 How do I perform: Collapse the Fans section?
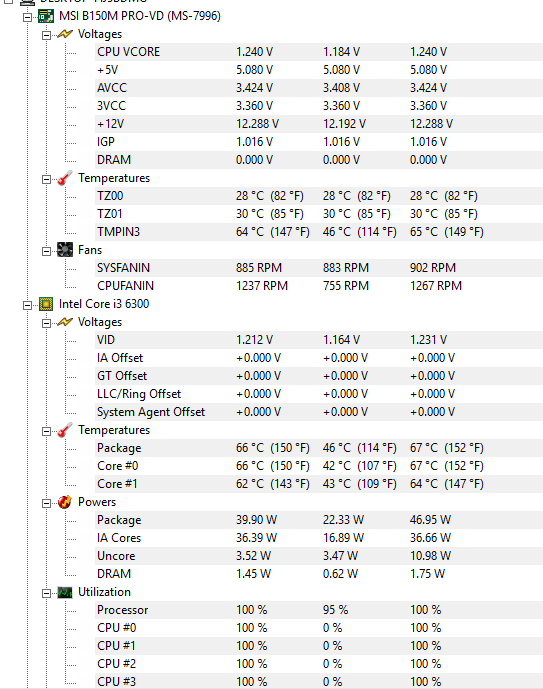pos(46,251)
